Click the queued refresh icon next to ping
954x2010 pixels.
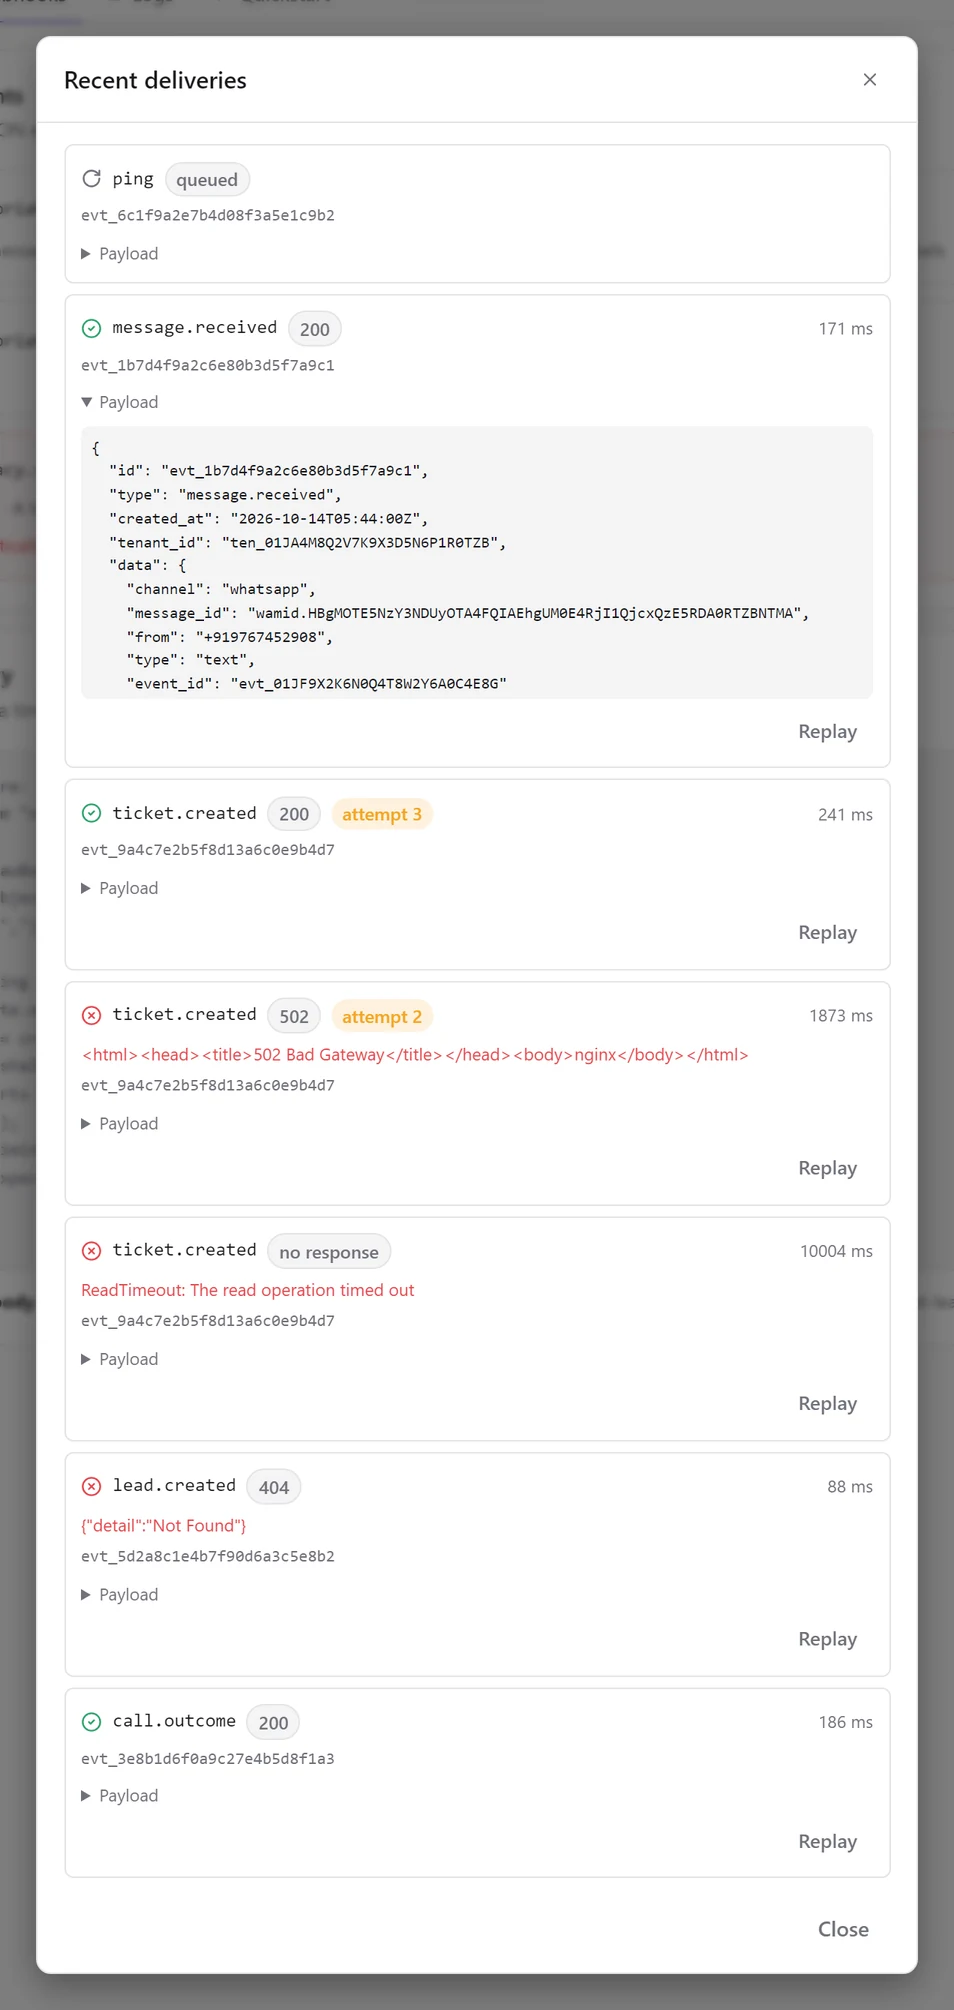(91, 179)
